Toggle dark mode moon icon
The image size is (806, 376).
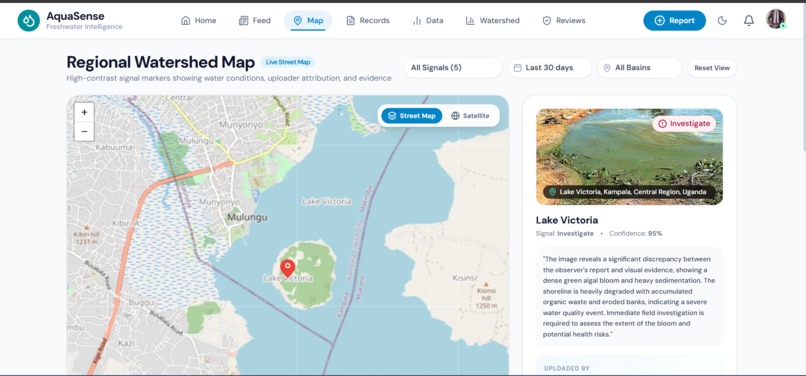(722, 21)
